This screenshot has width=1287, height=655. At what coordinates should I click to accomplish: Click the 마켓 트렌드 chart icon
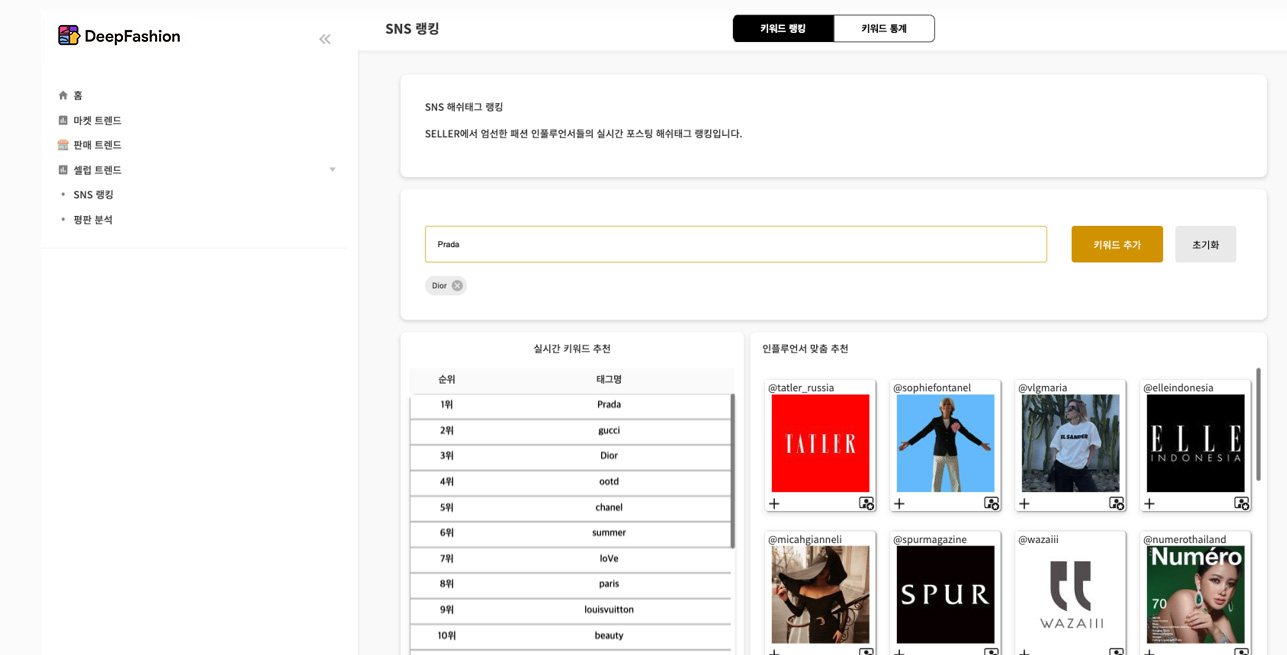[63, 120]
